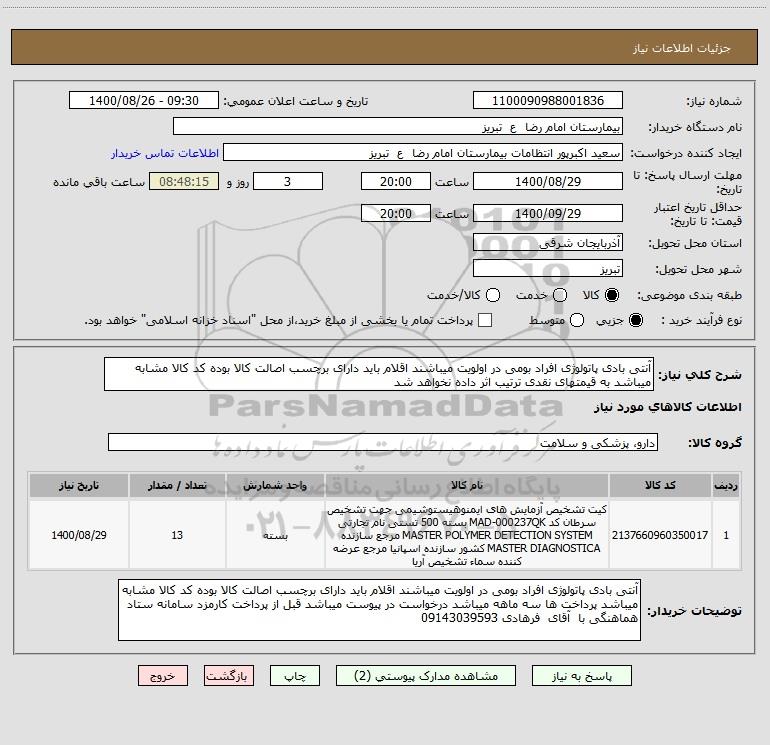The width and height of the screenshot is (770, 745).
Task: Click the اطلاعات کالاهای مورد نیاز heading
Action: 667,407
